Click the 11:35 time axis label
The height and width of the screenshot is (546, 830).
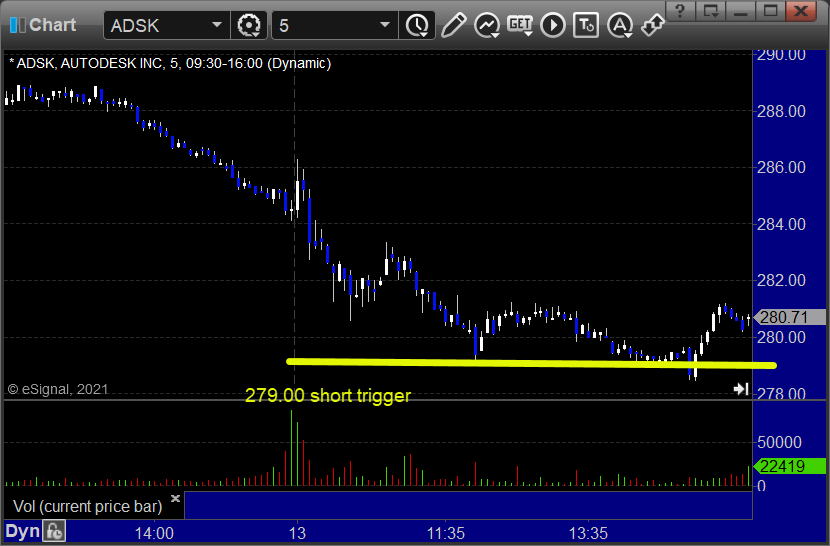point(446,533)
